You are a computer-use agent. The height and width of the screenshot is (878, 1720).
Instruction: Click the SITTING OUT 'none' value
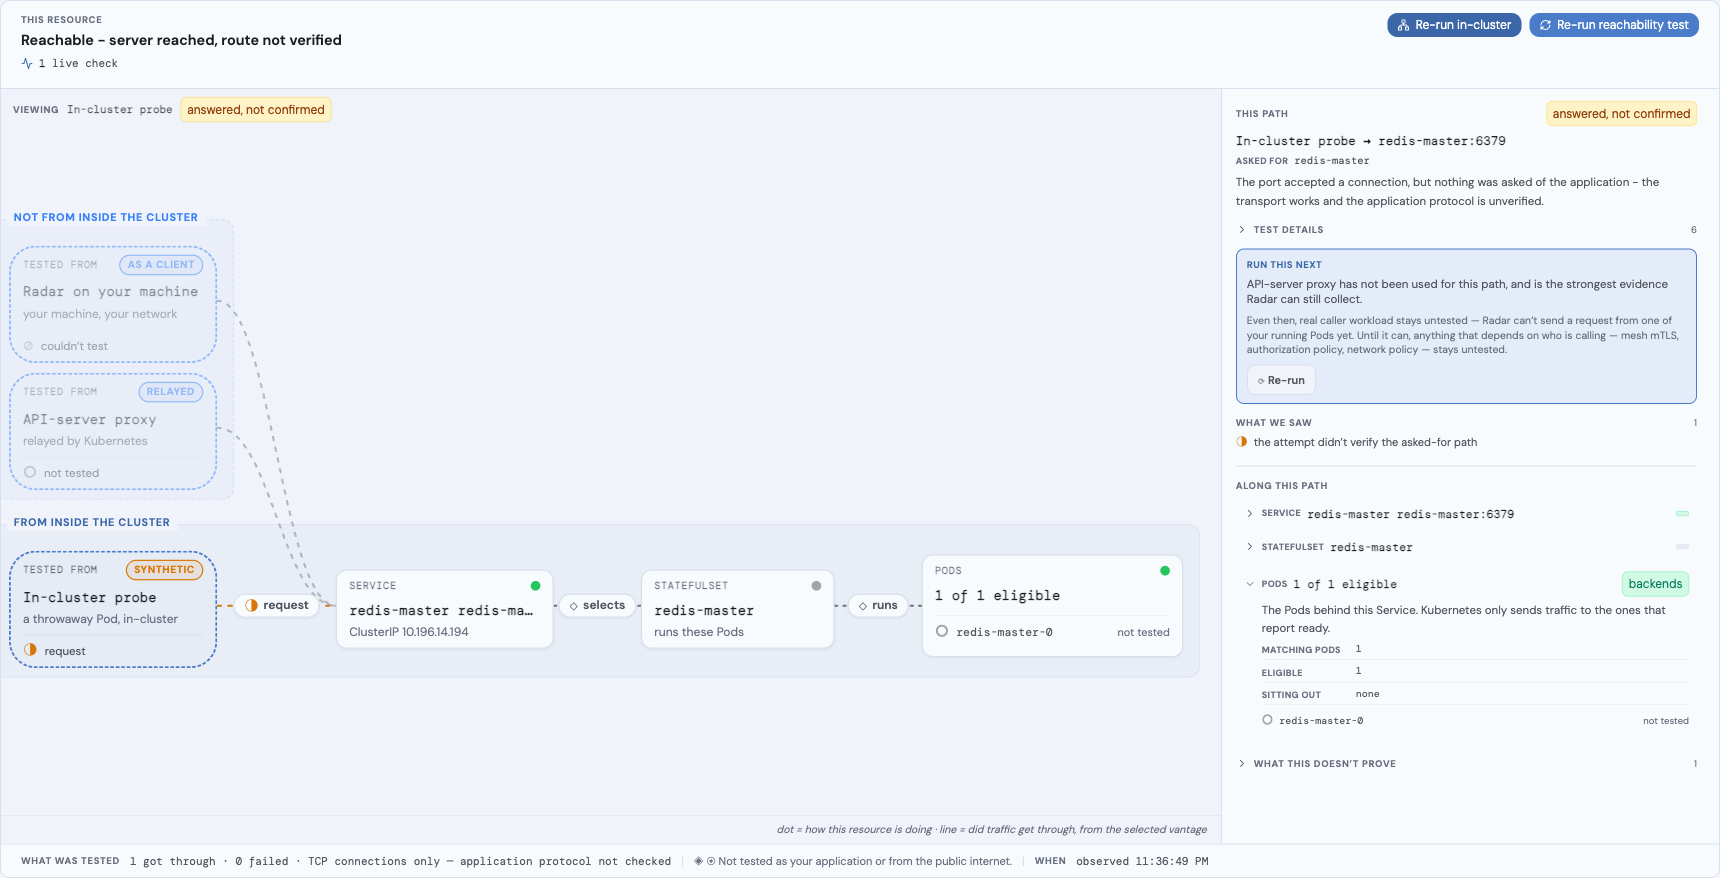tap(1367, 694)
